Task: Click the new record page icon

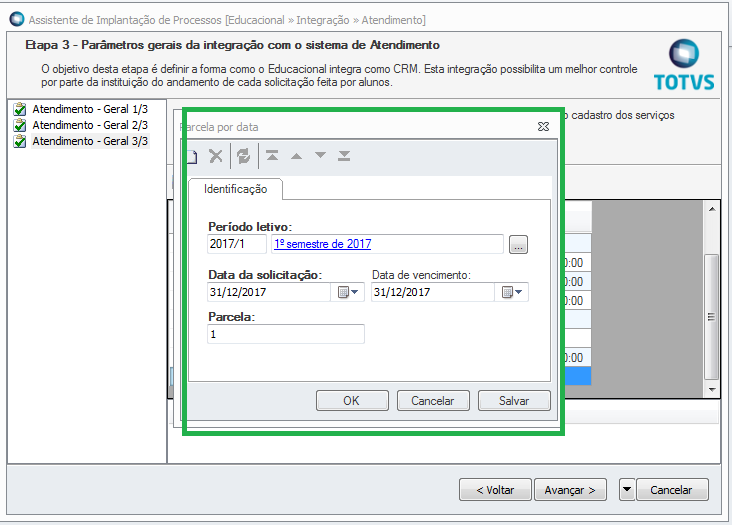Action: click(192, 156)
